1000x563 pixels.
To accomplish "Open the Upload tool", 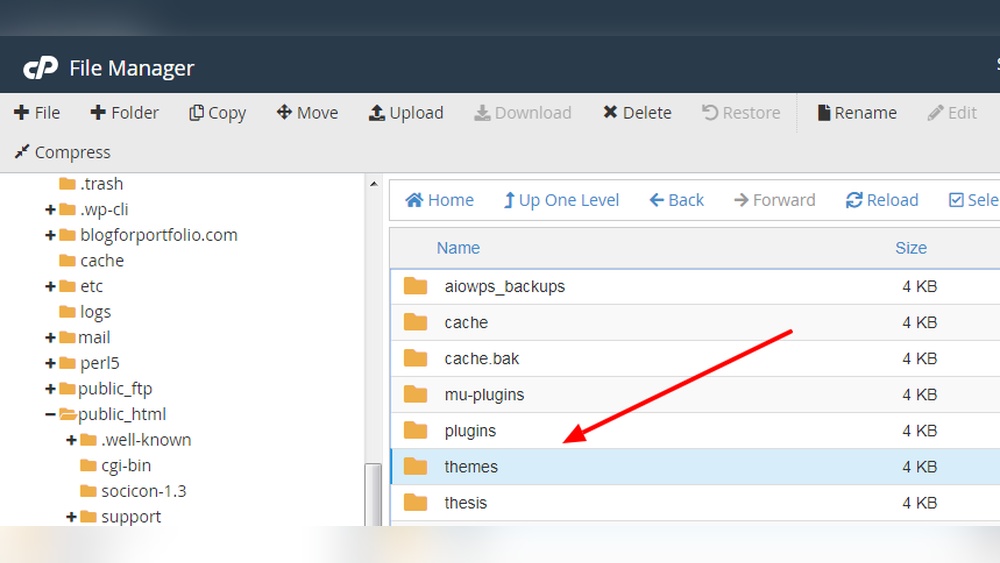I will tap(406, 113).
